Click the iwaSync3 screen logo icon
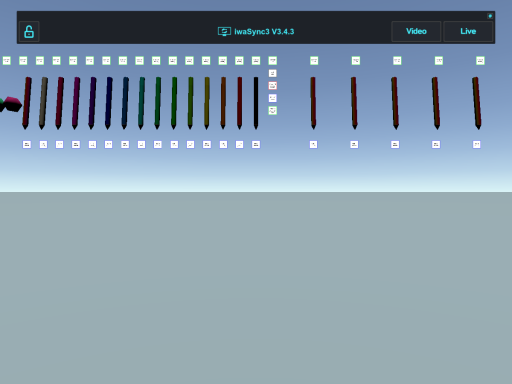This screenshot has height=384, width=512. click(224, 32)
